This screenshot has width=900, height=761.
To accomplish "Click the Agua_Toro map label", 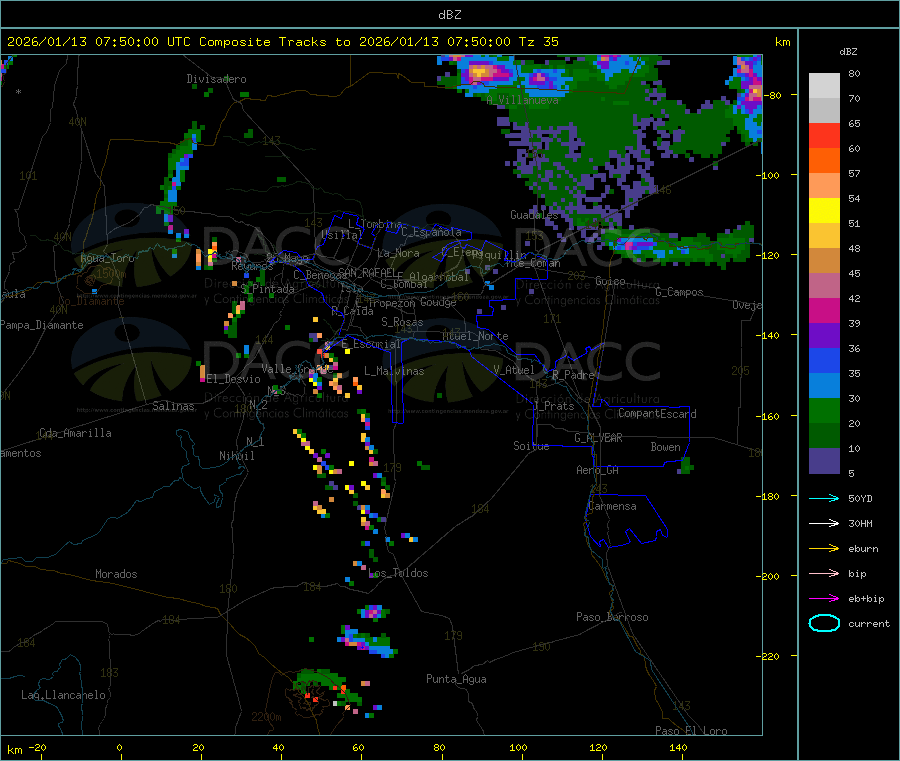I will (x=107, y=258).
